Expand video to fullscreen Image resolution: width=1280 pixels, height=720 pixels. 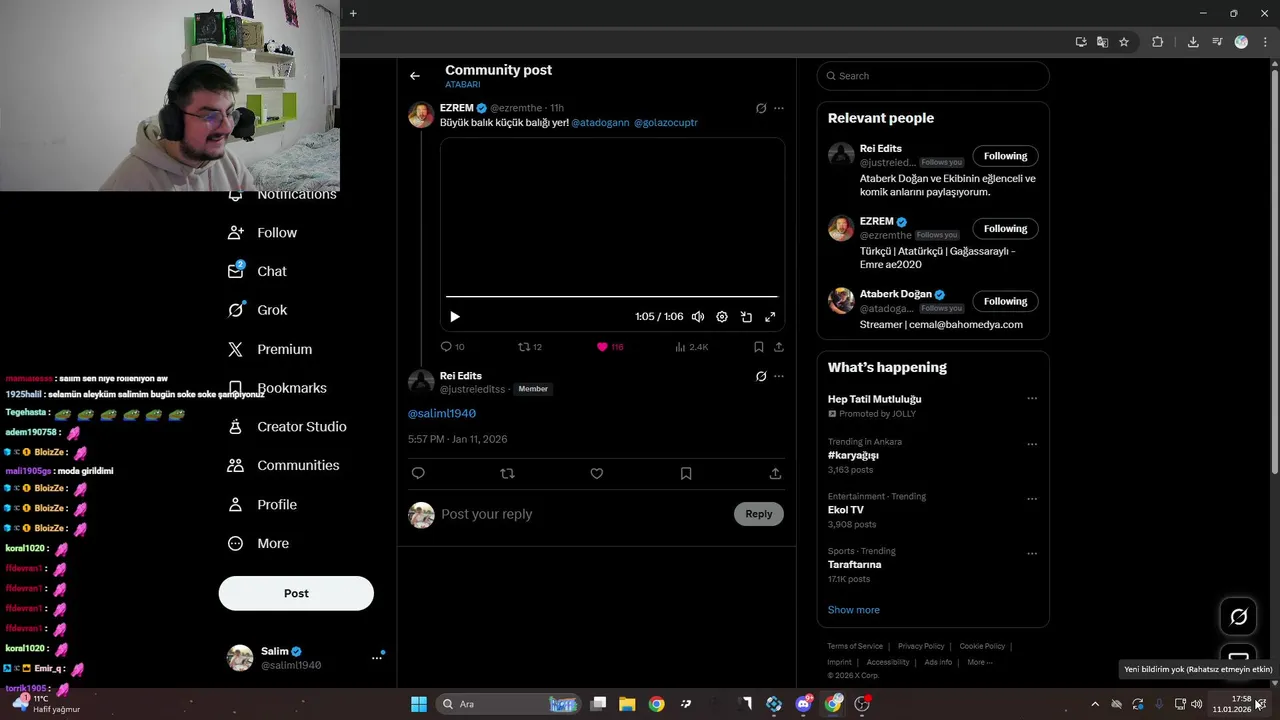[x=770, y=317]
